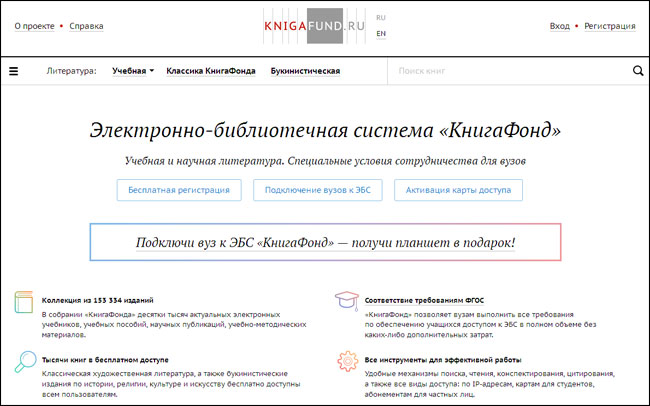Screen dimensions: 650x406
Task: Switch language to RU
Action: (381, 17)
